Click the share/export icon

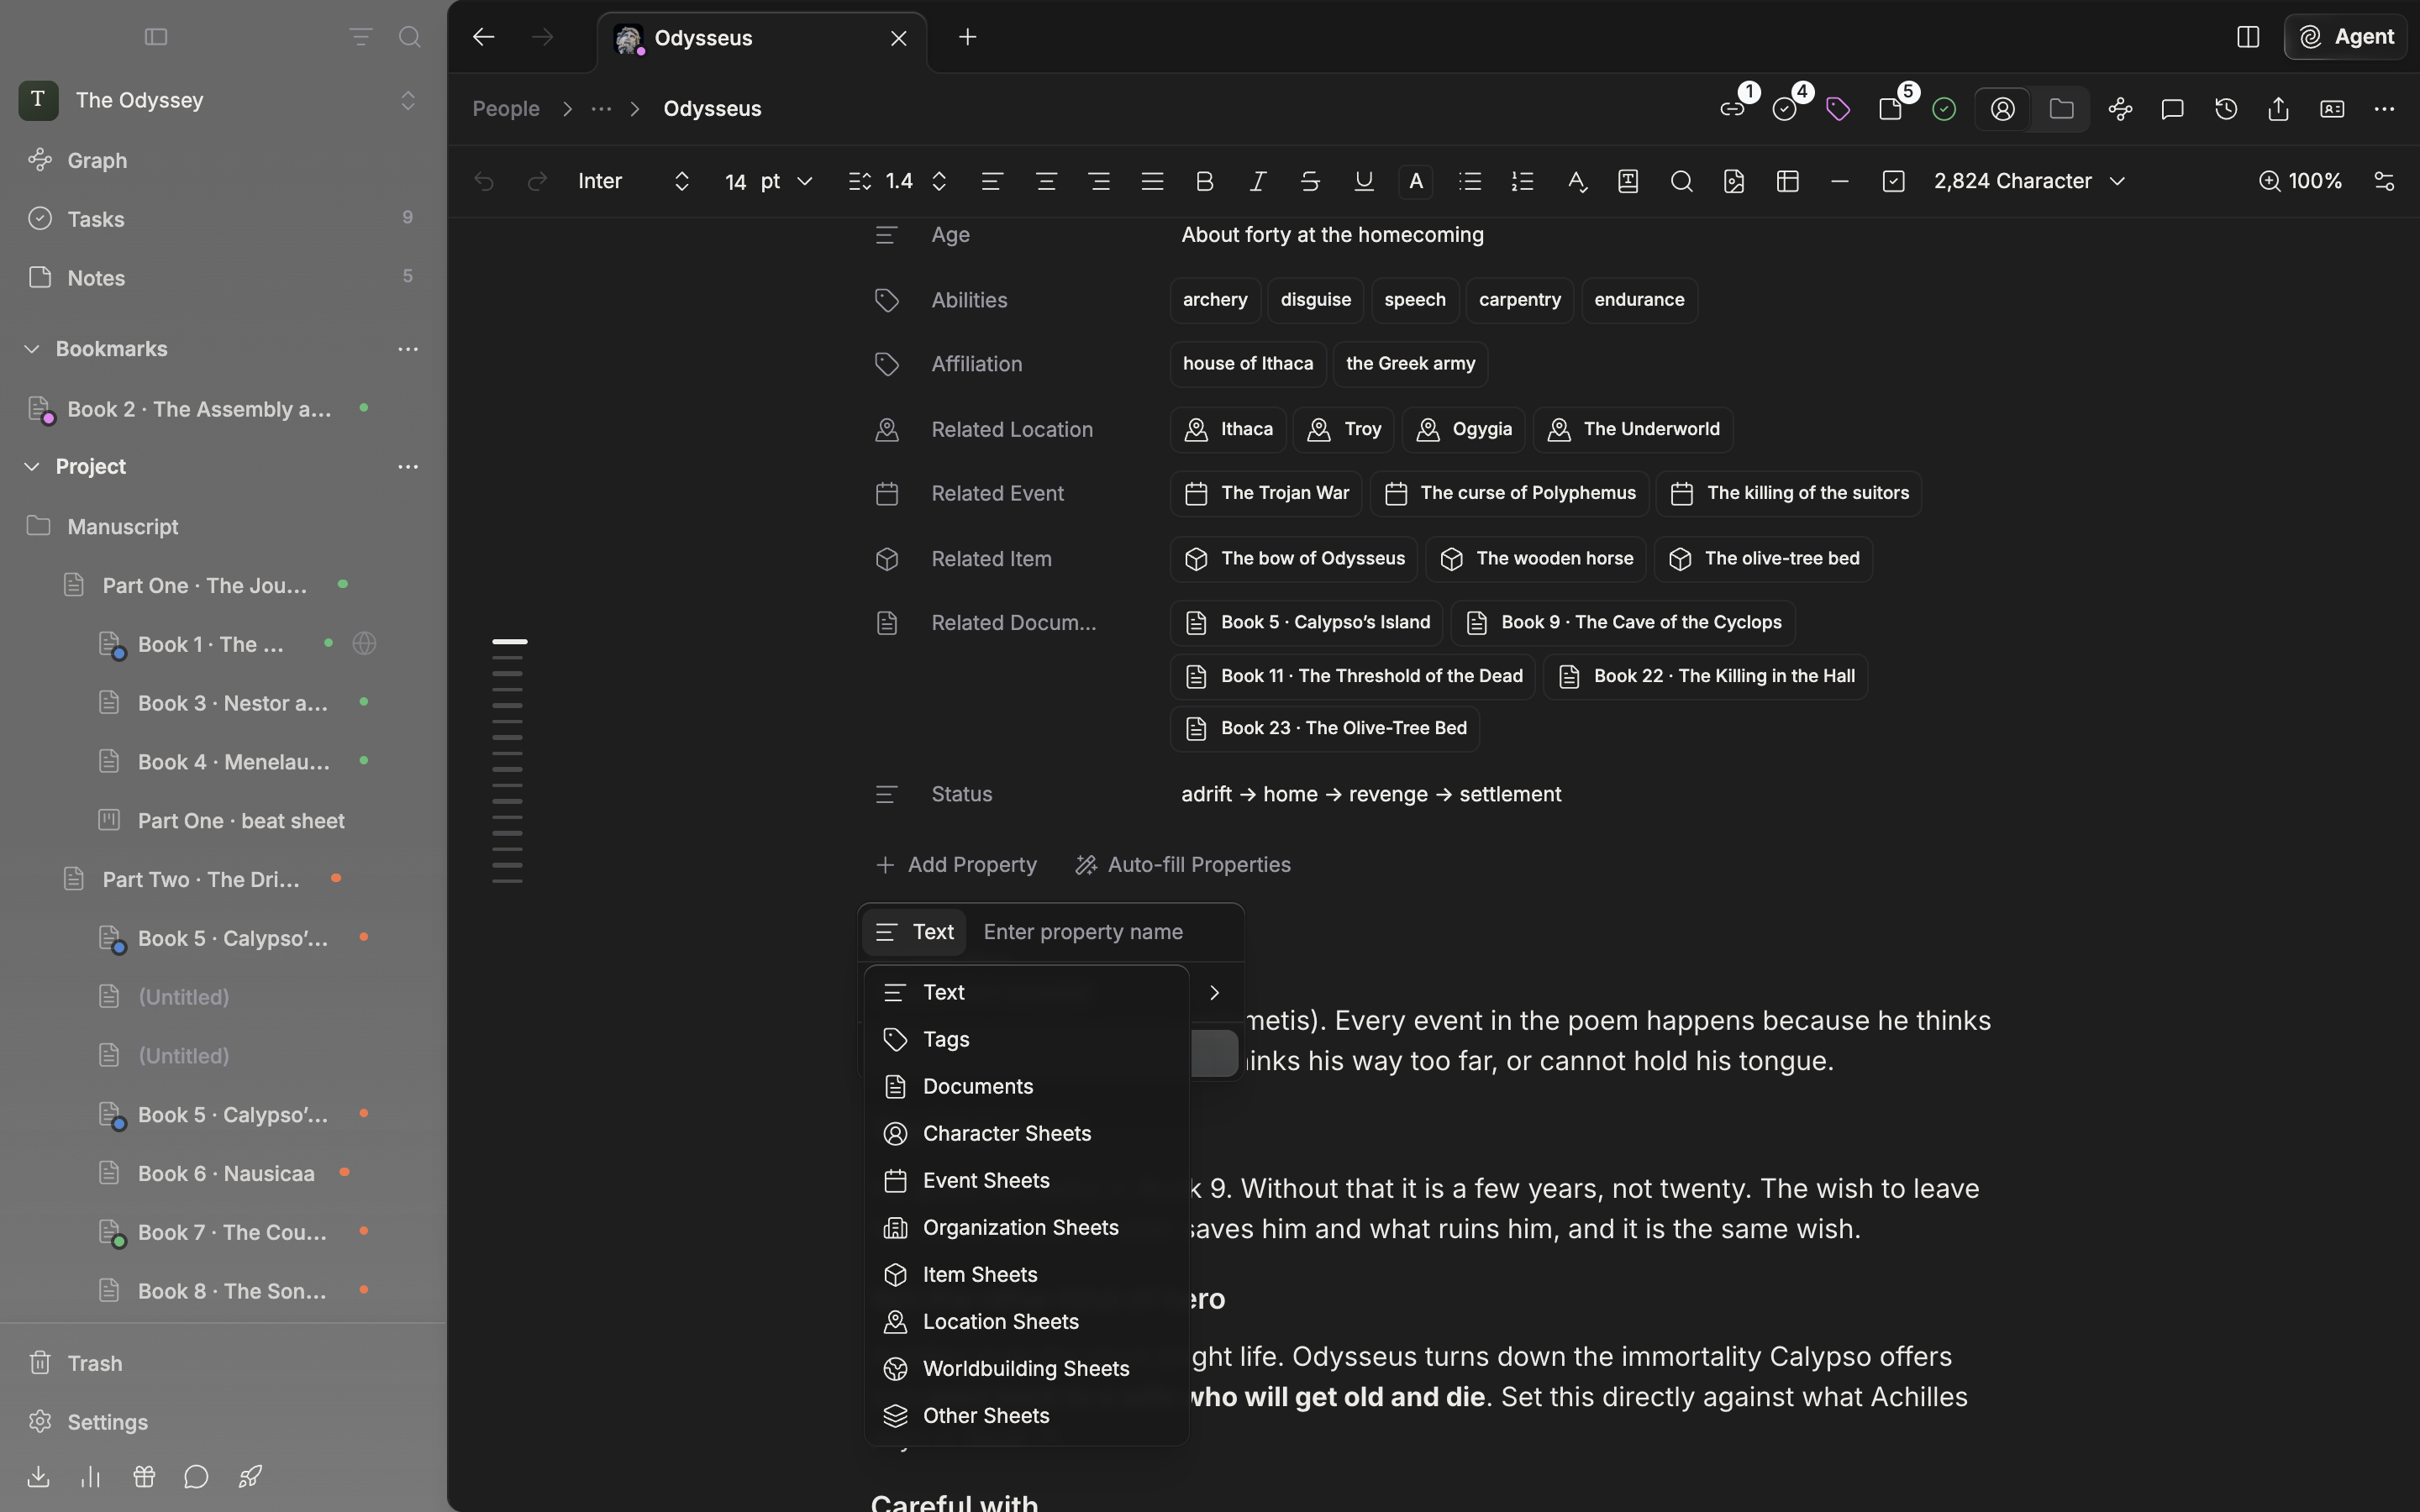click(2279, 109)
